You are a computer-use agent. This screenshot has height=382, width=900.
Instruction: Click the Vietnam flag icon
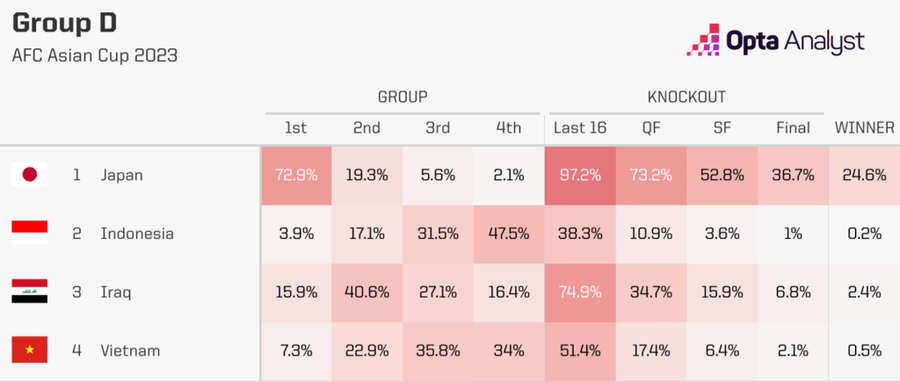pyautogui.click(x=29, y=350)
